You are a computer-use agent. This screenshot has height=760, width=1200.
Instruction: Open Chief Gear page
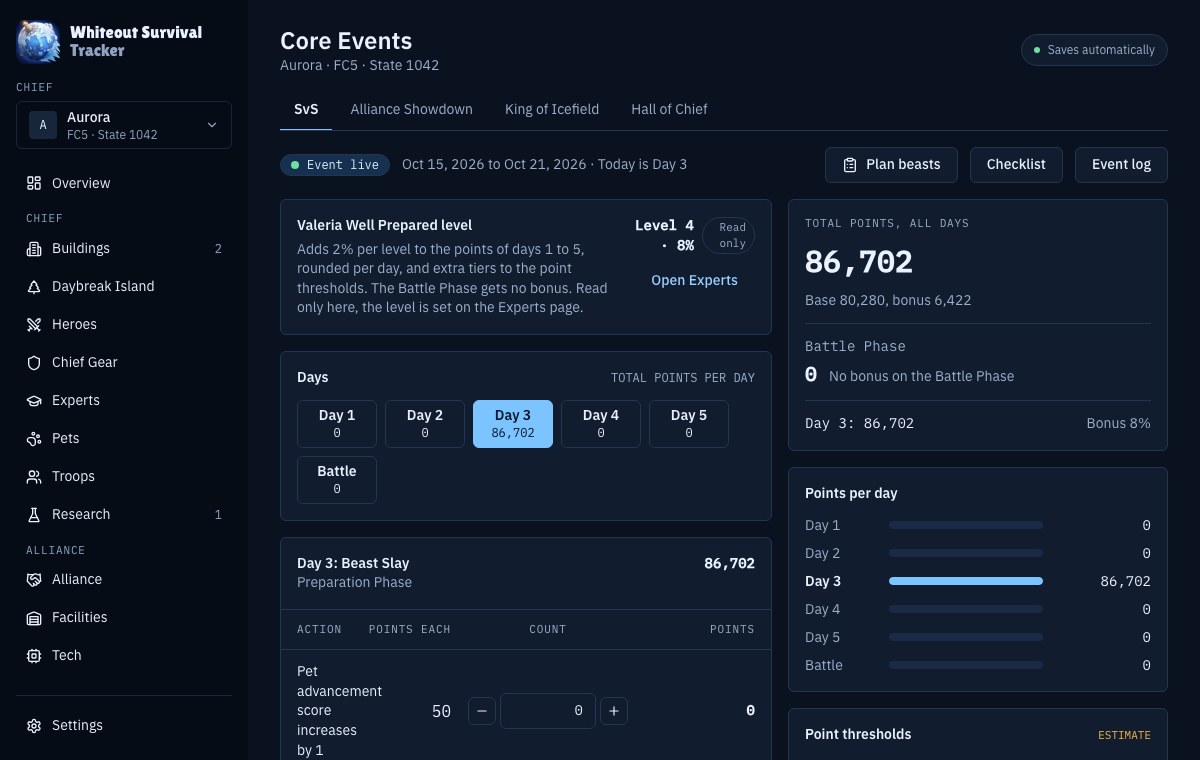[124, 362]
